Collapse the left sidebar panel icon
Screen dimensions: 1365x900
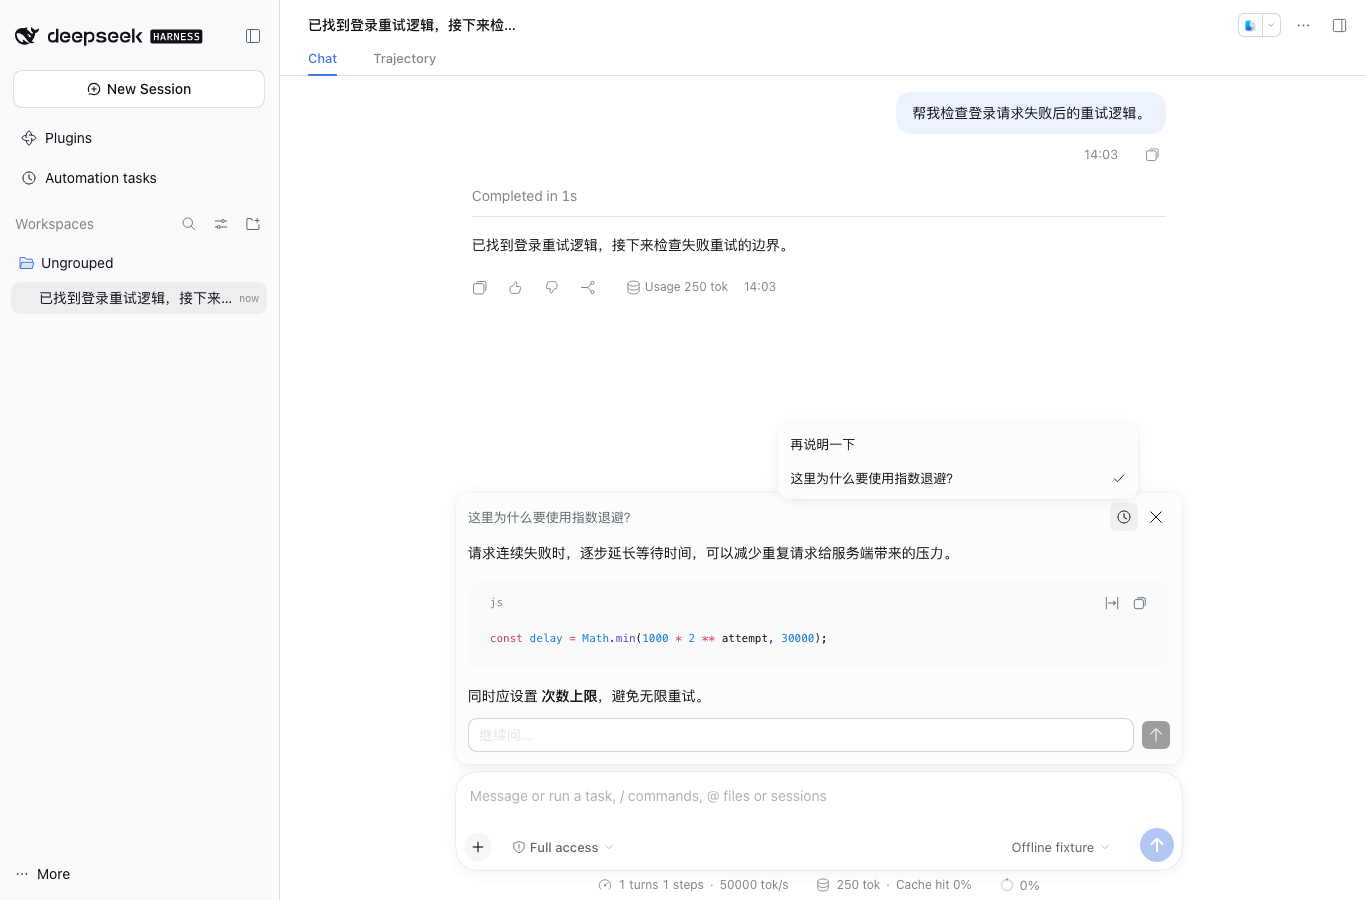(x=253, y=36)
